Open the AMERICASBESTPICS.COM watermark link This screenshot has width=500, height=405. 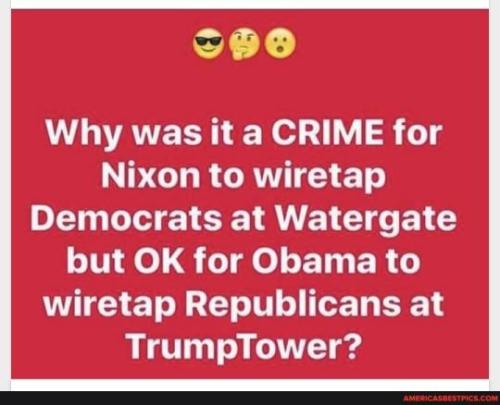(450, 398)
